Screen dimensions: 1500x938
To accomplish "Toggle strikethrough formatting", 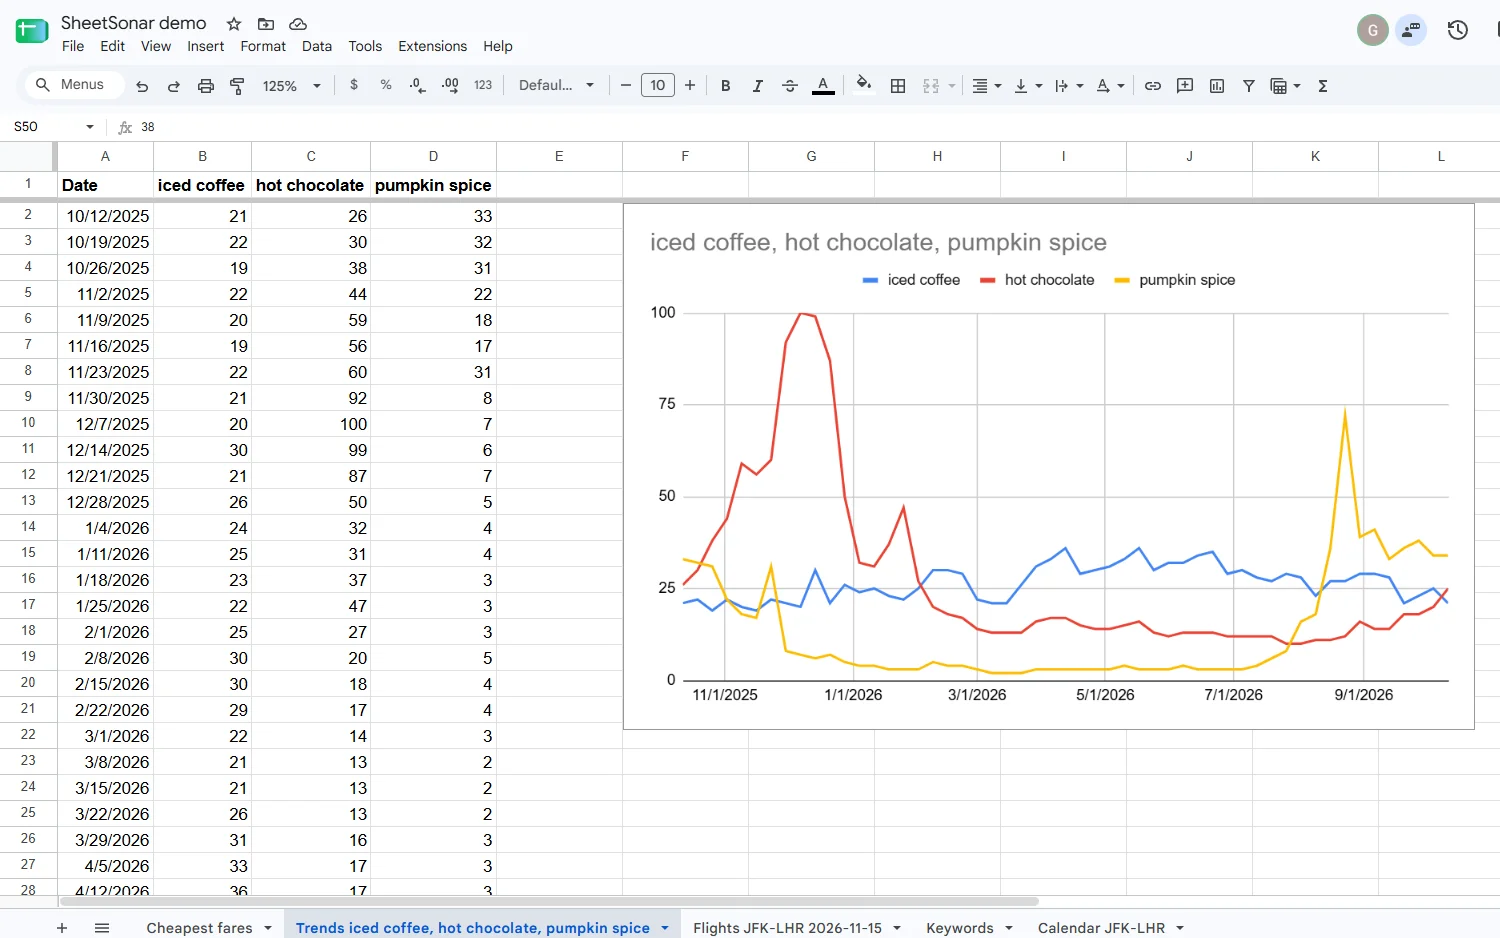I will (x=790, y=86).
